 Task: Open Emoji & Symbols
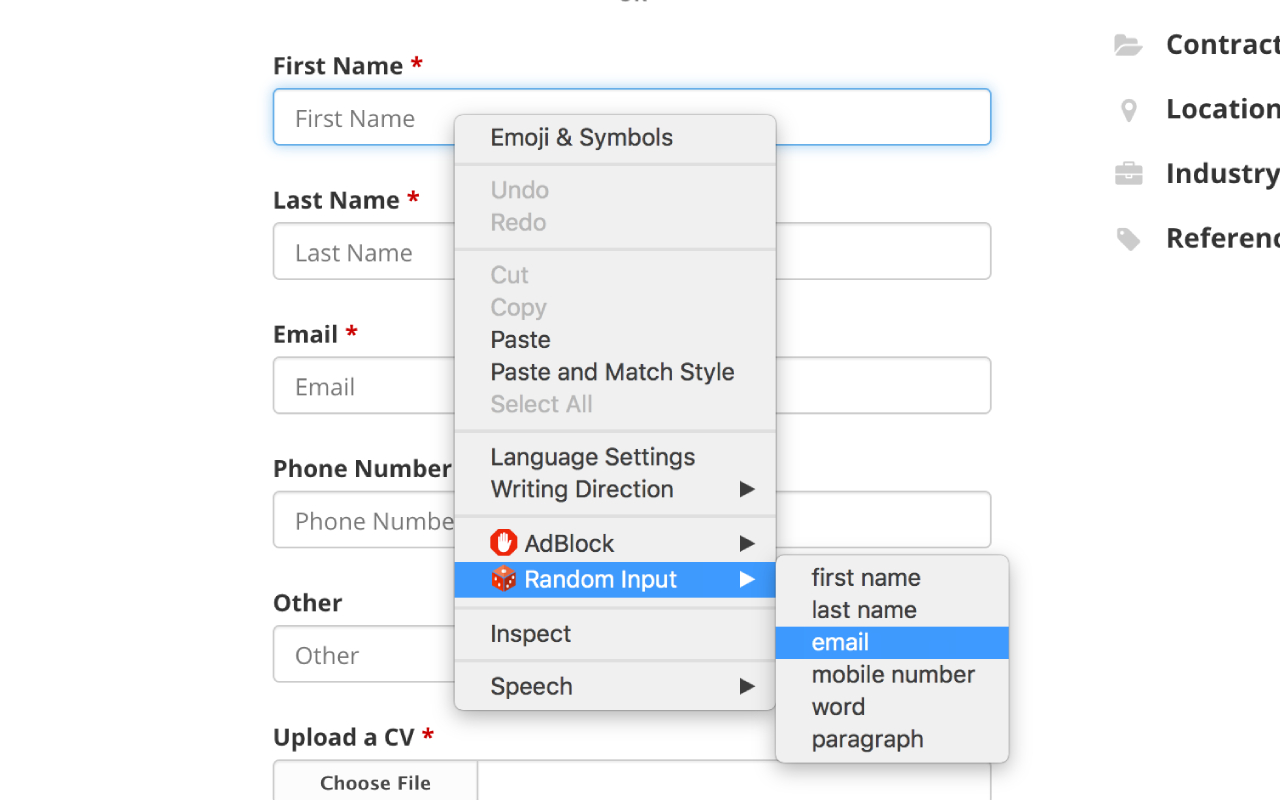pos(580,137)
